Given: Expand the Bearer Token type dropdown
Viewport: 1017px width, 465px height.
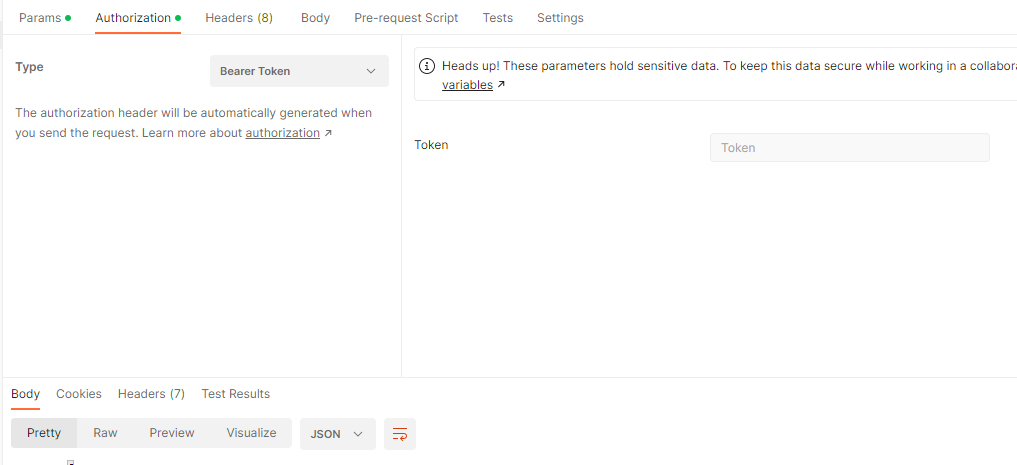Looking at the screenshot, I should click(x=299, y=71).
